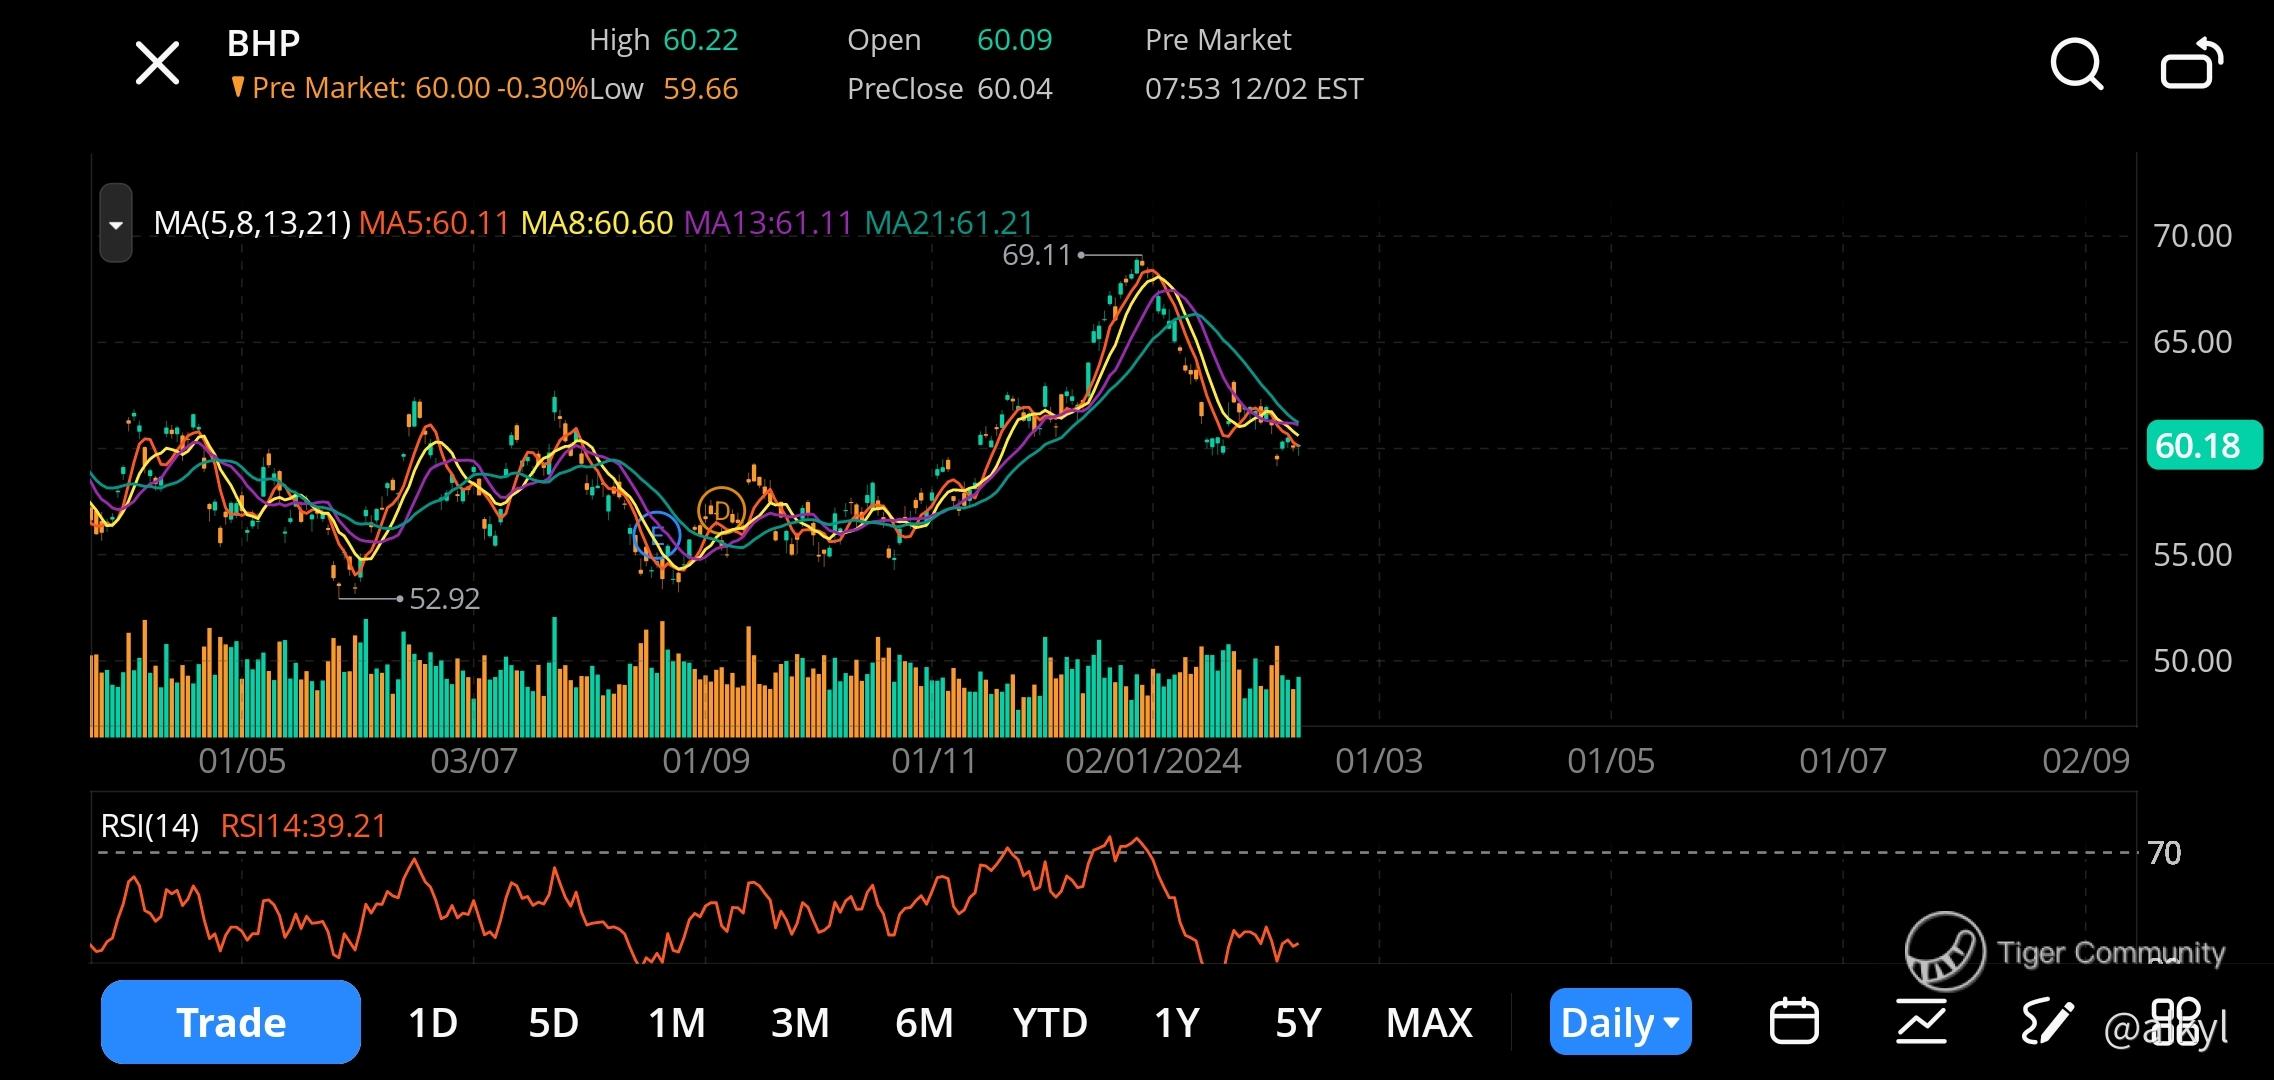
Task: Click the MA(5,8,13,21) indicator label
Action: coord(252,223)
